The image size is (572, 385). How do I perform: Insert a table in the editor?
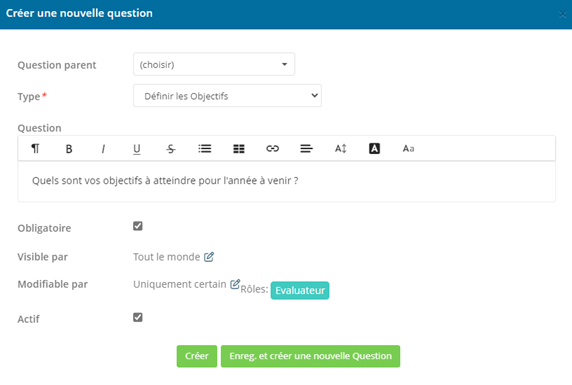[x=239, y=149]
